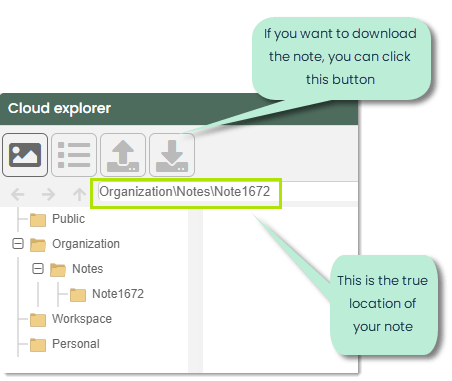Image resolution: width=452 pixels, height=381 pixels.
Task: Click the Workspace folder icon
Action: pos(38,320)
